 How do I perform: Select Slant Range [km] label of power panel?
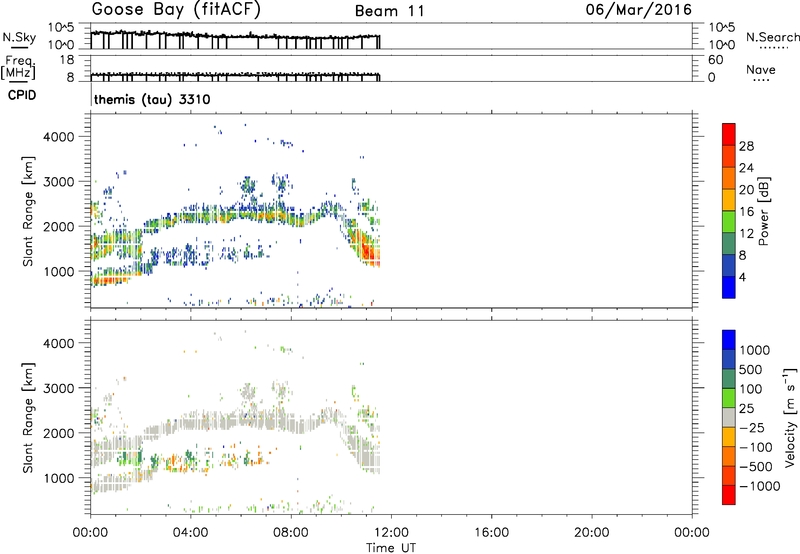tap(28, 211)
